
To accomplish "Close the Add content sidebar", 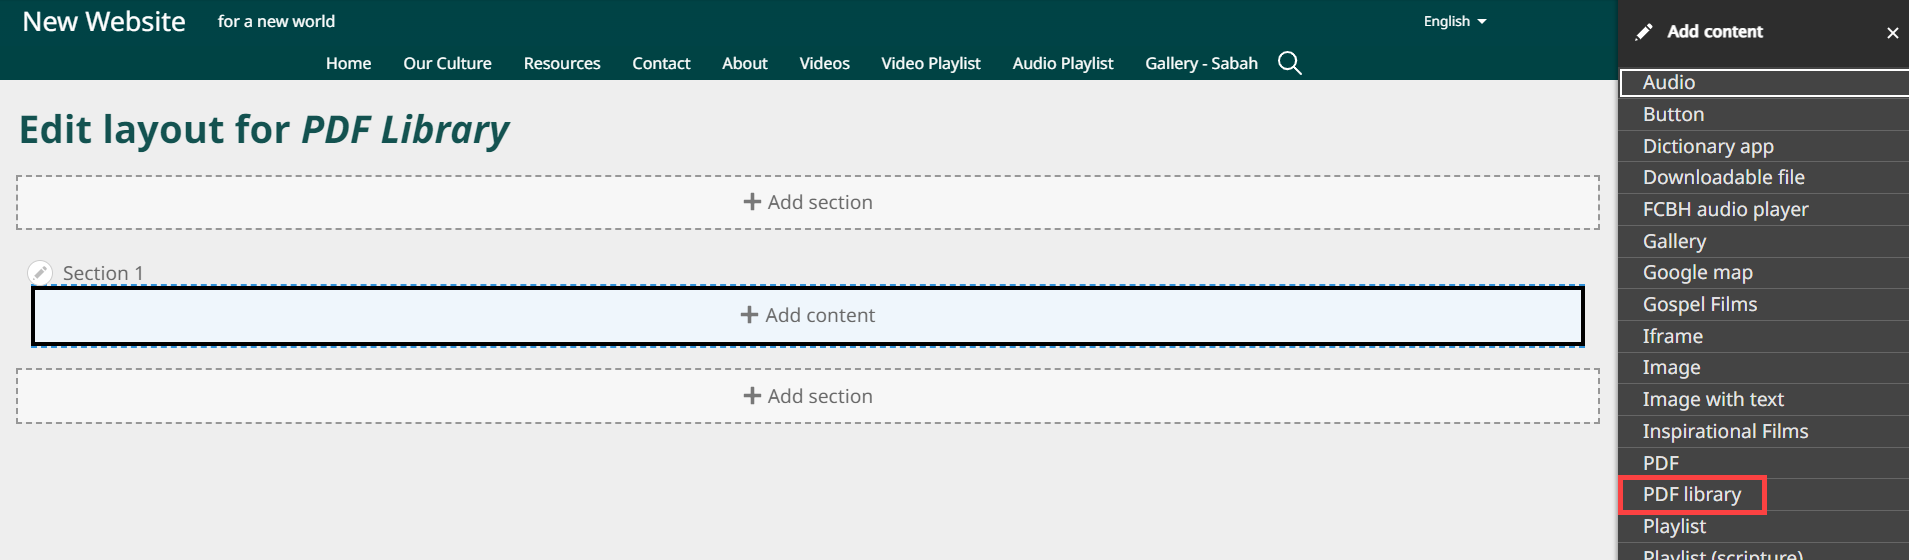I will point(1892,33).
